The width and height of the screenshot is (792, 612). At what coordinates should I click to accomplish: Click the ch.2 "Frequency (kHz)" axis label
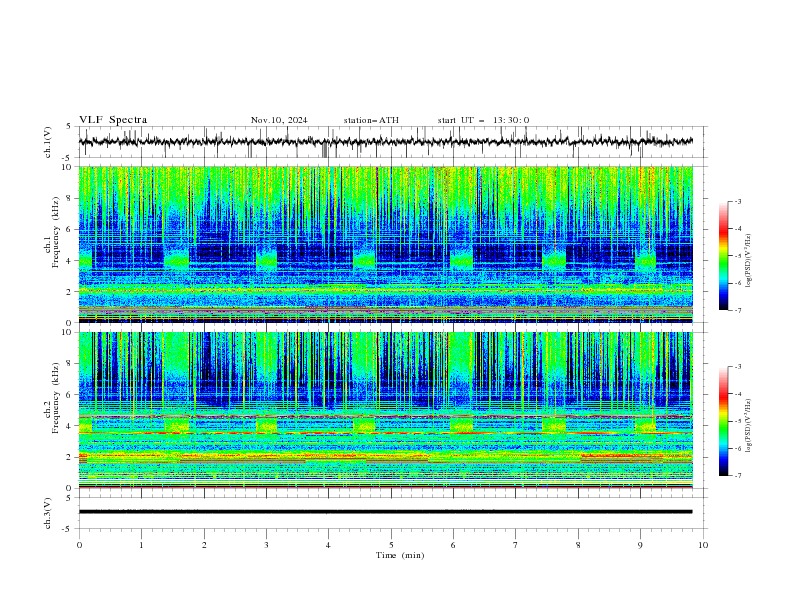(56, 398)
